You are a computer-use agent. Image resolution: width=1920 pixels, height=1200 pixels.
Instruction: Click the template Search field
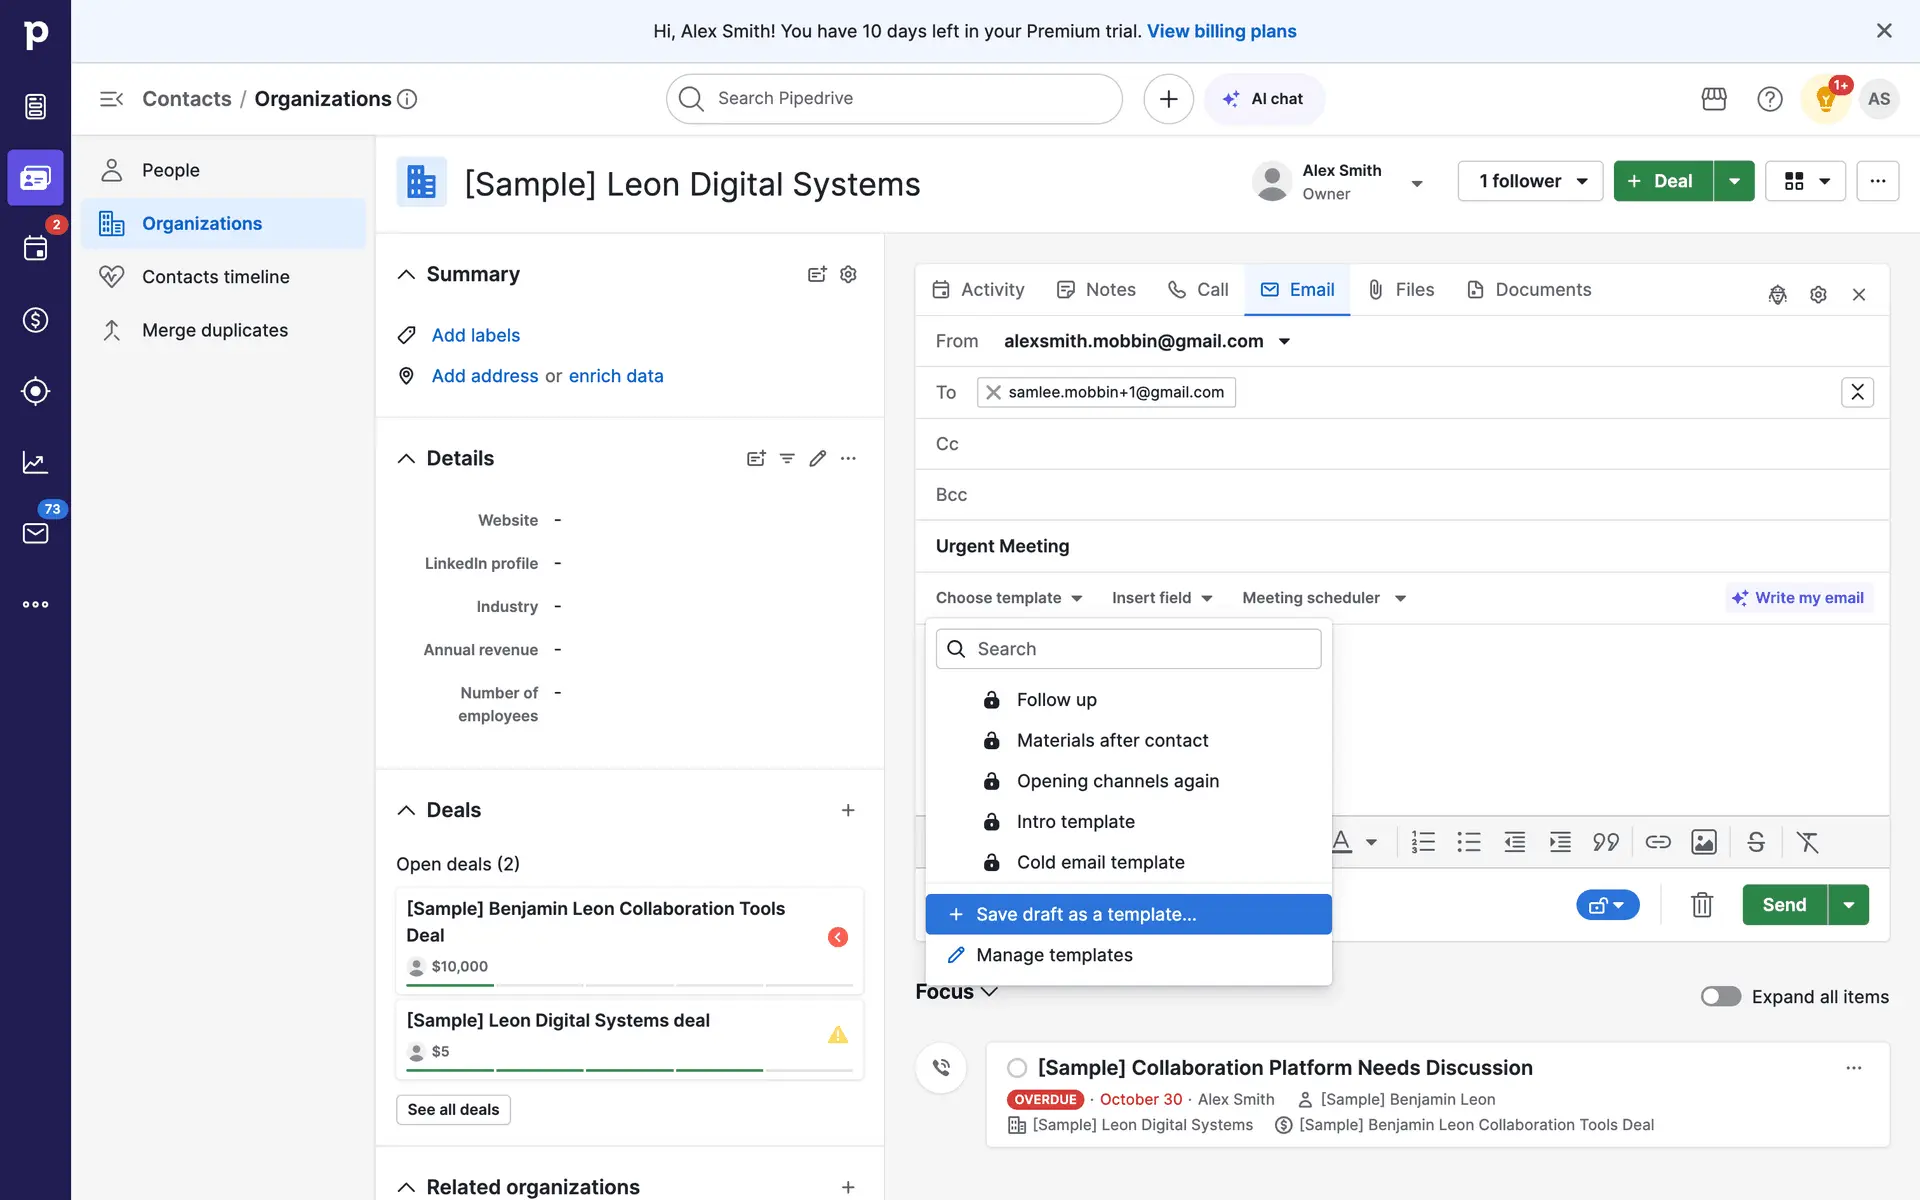point(1128,649)
